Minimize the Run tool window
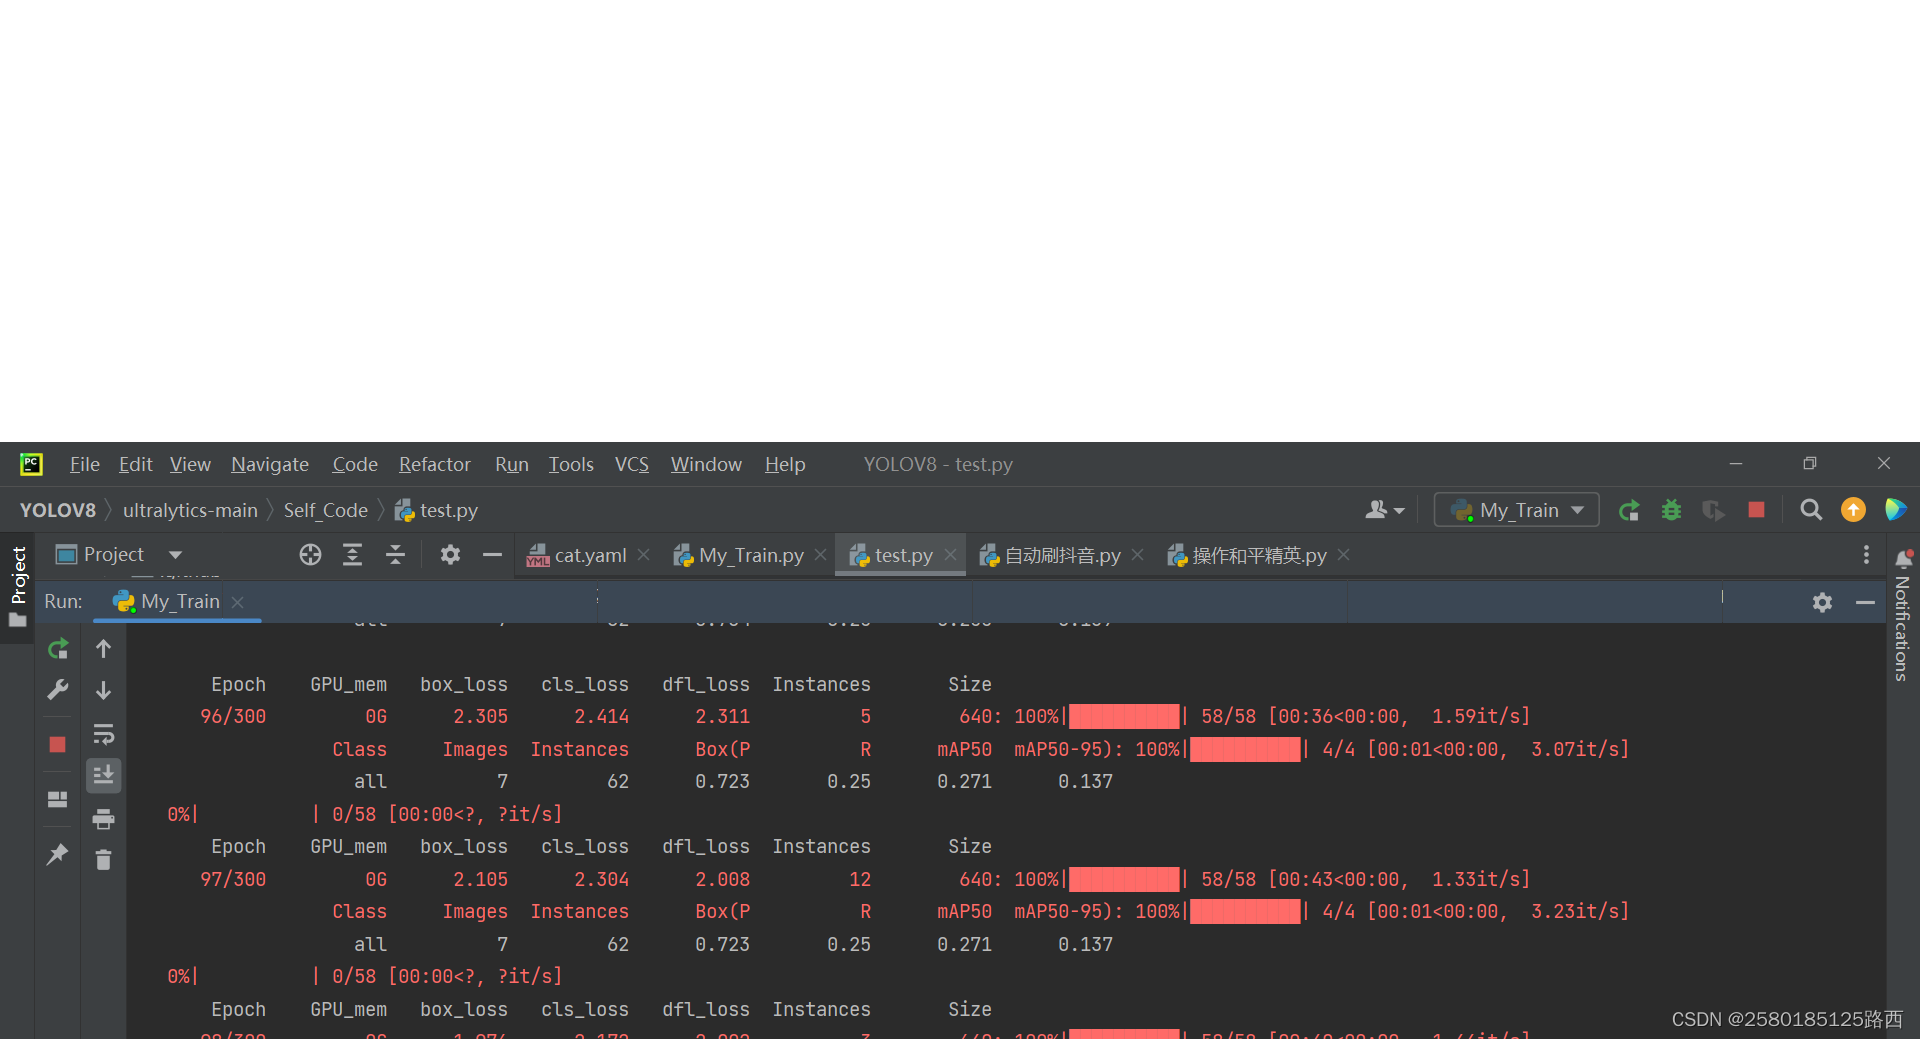 click(1865, 602)
